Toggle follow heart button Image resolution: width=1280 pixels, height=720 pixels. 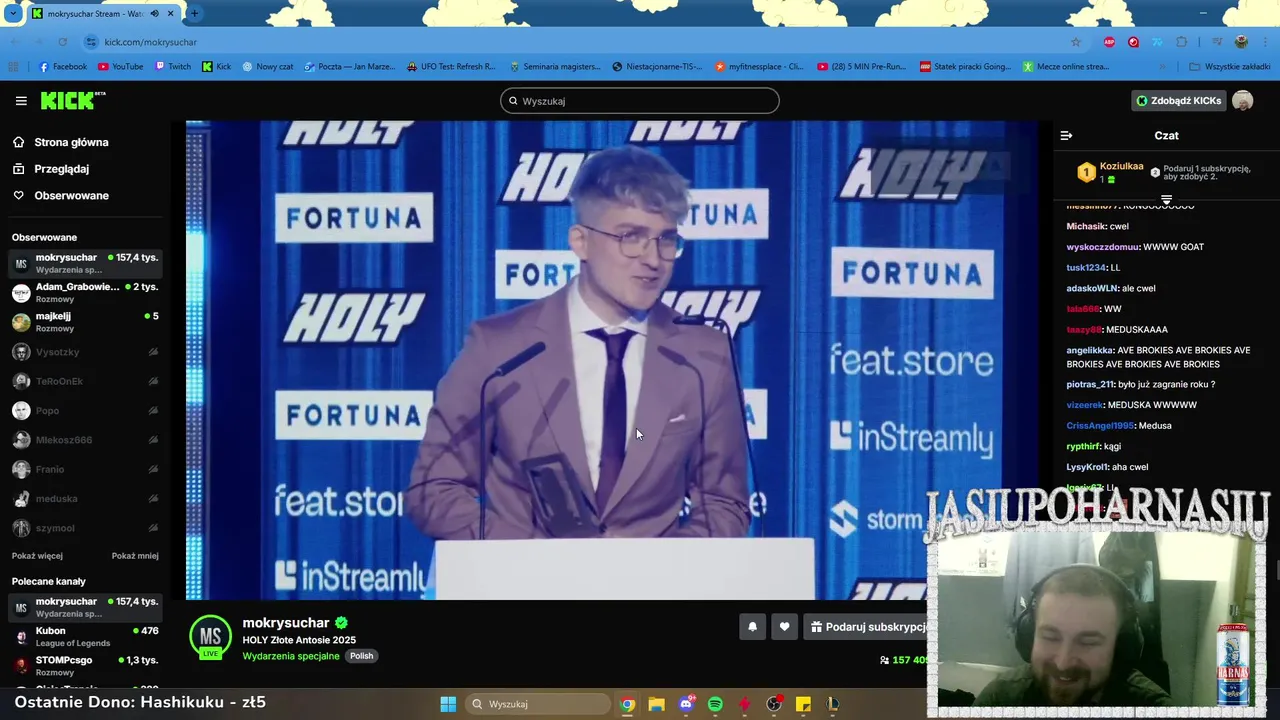pyautogui.click(x=784, y=627)
